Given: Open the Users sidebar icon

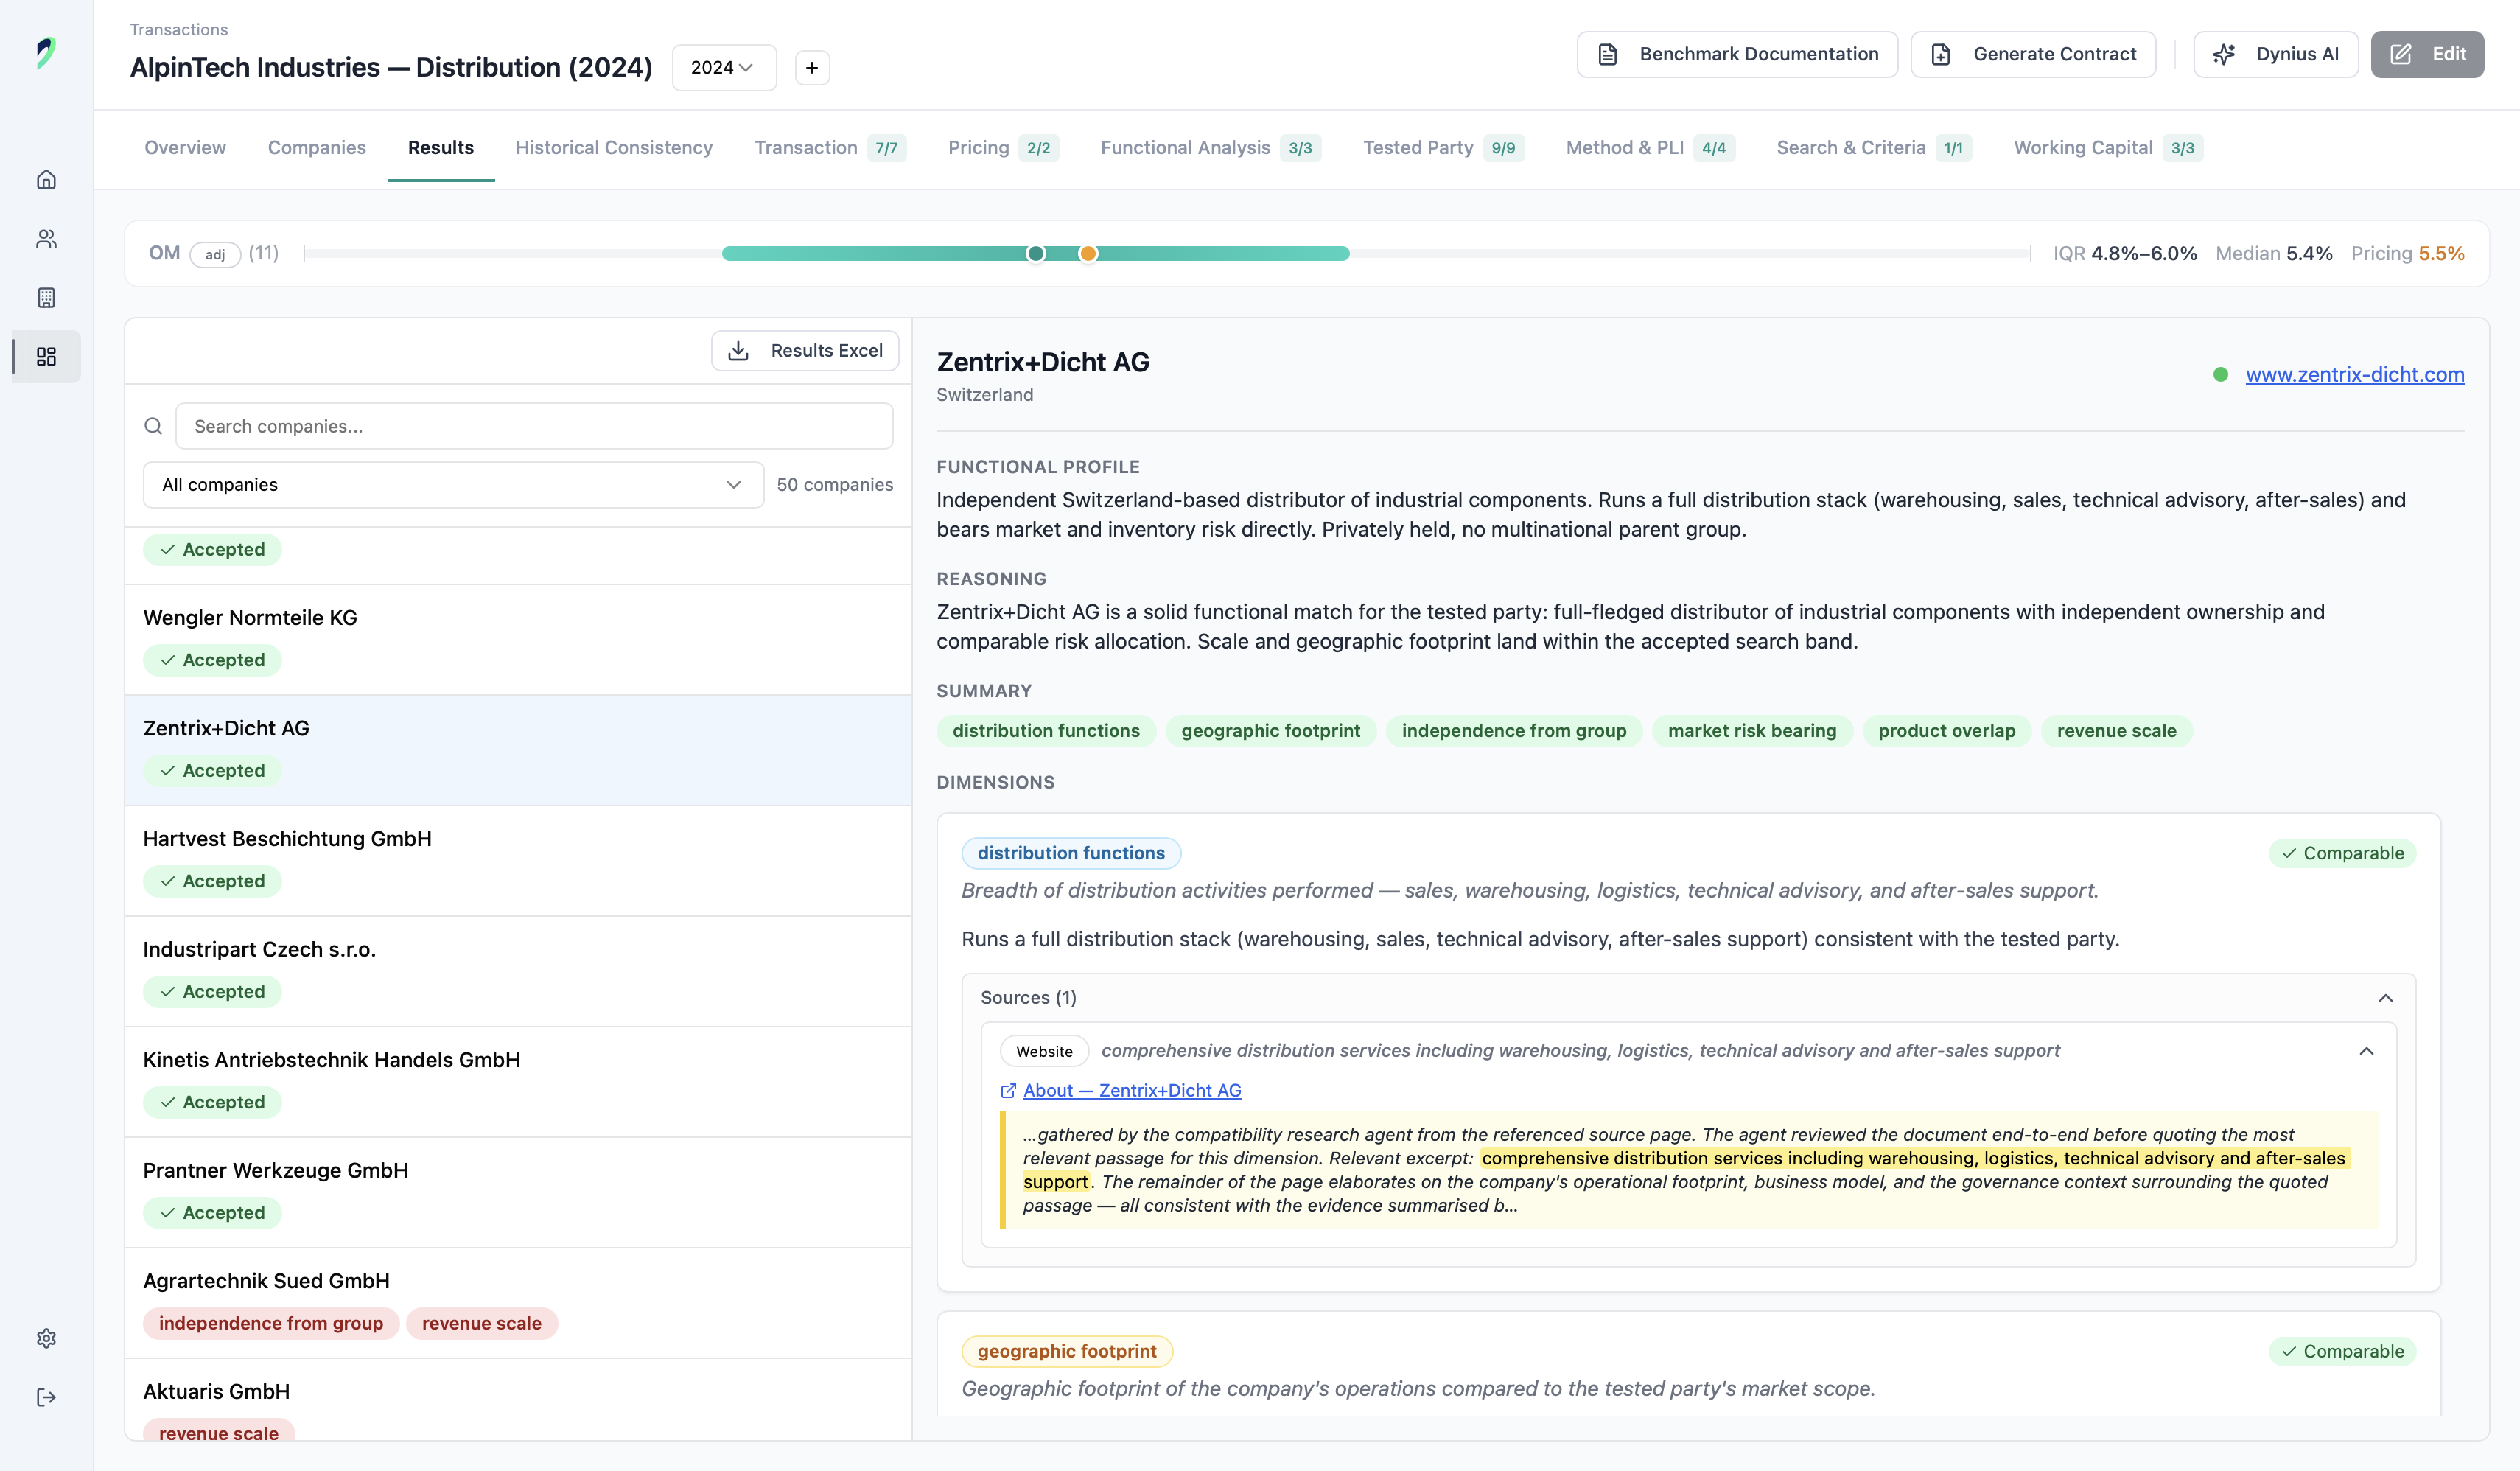Looking at the screenshot, I should click(46, 239).
